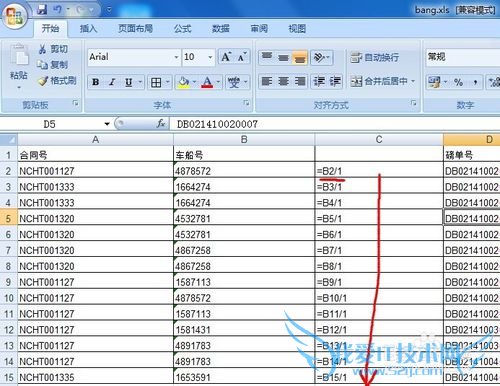Increase cell indent
The width and height of the screenshot is (500, 386).
coord(335,81)
